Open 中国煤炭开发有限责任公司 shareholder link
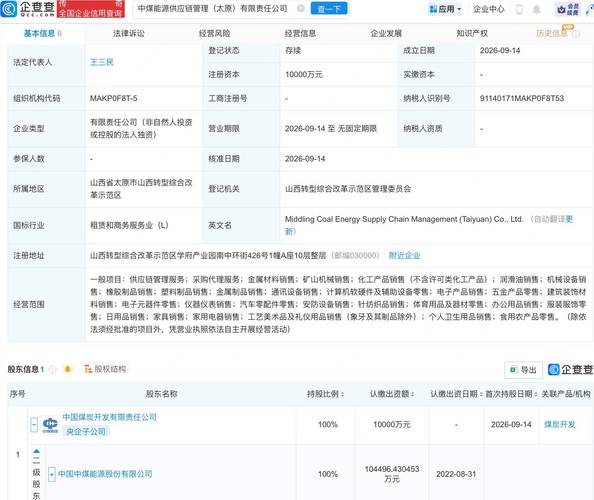The height and width of the screenshot is (500, 594). 109,417
